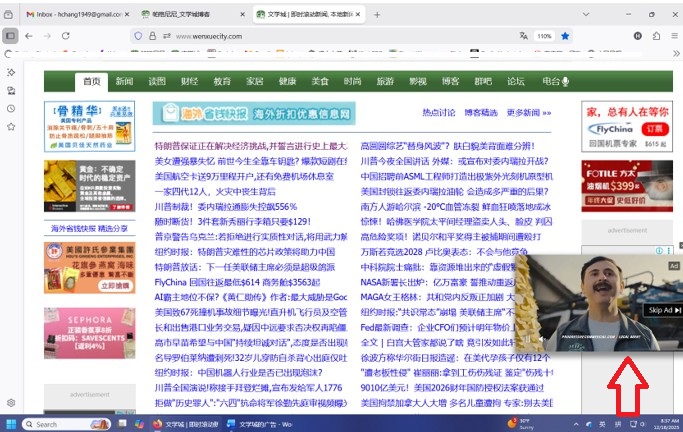This screenshot has width=683, height=432.
Task: Open the 博客 section in the site navigation
Action: 450,81
